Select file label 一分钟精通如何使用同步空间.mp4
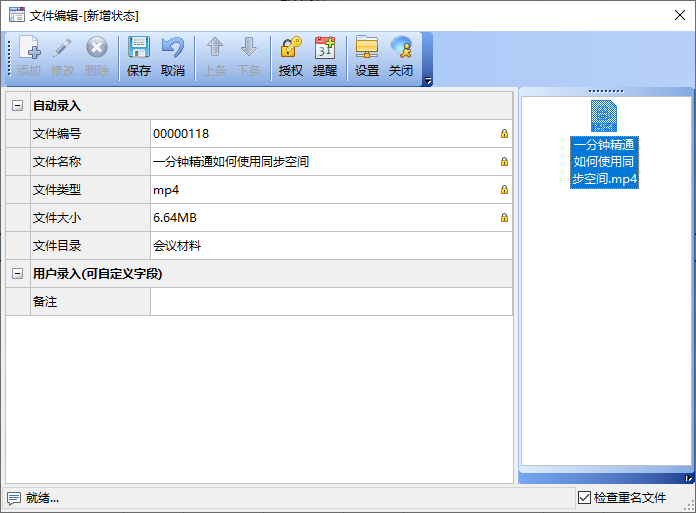 (604, 162)
